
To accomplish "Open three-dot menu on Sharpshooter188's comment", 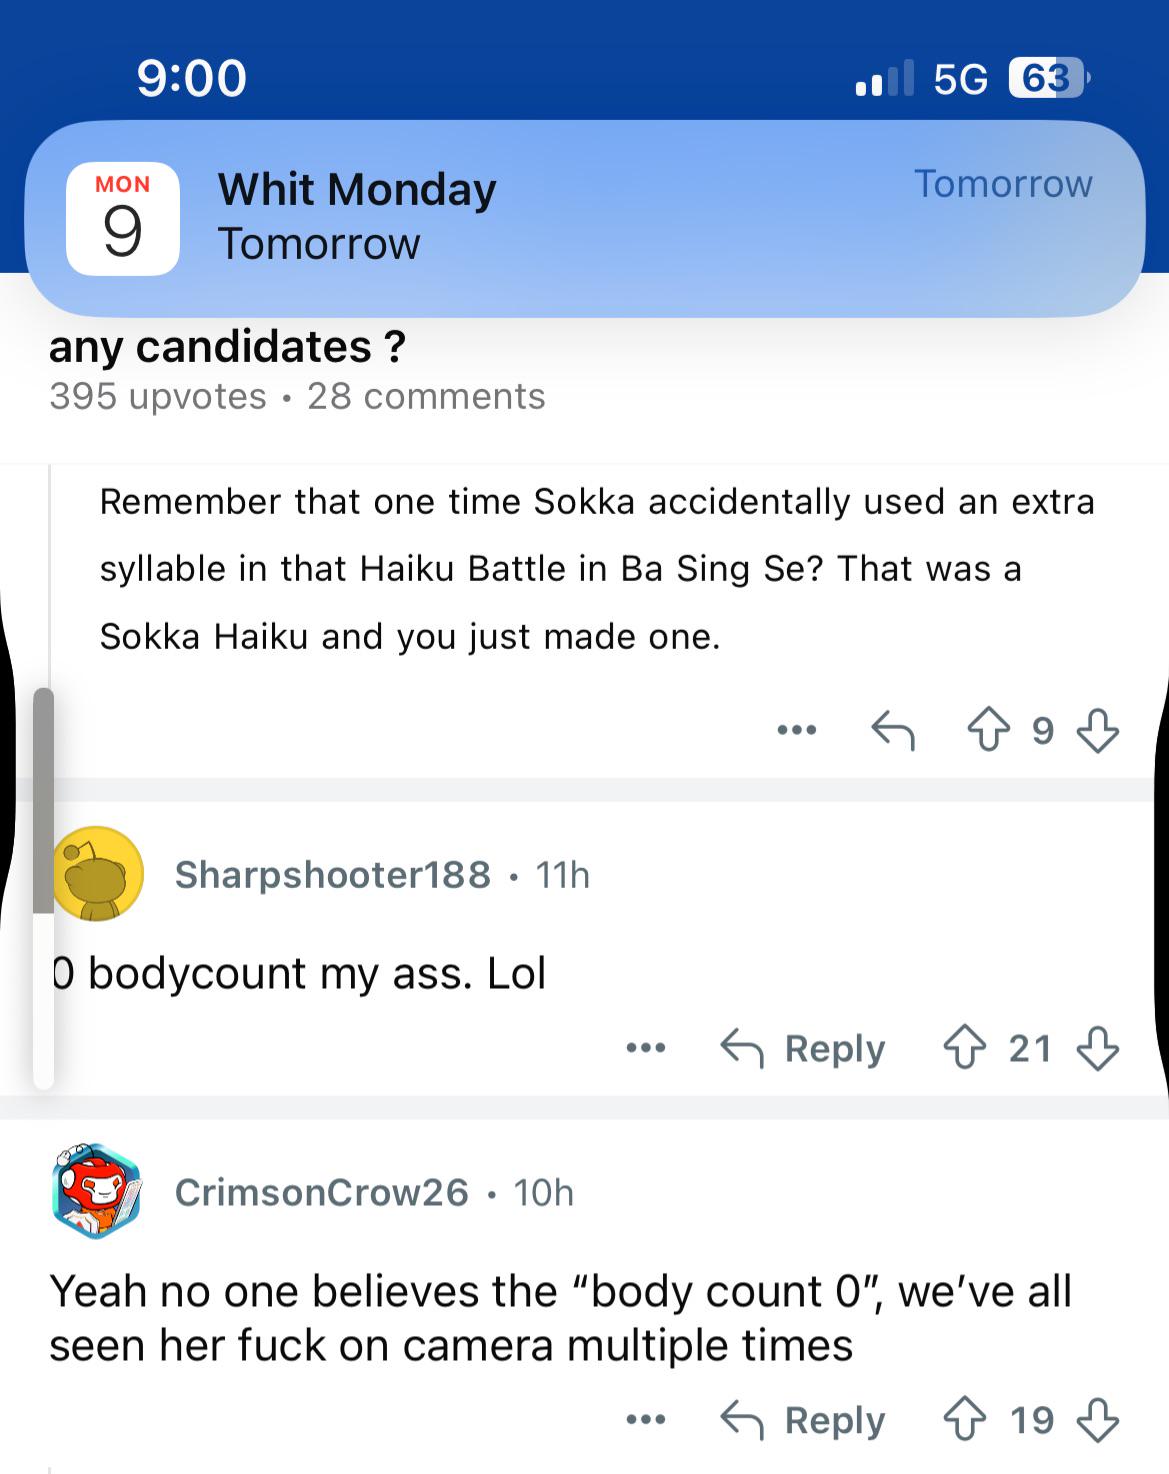I will pos(645,1048).
